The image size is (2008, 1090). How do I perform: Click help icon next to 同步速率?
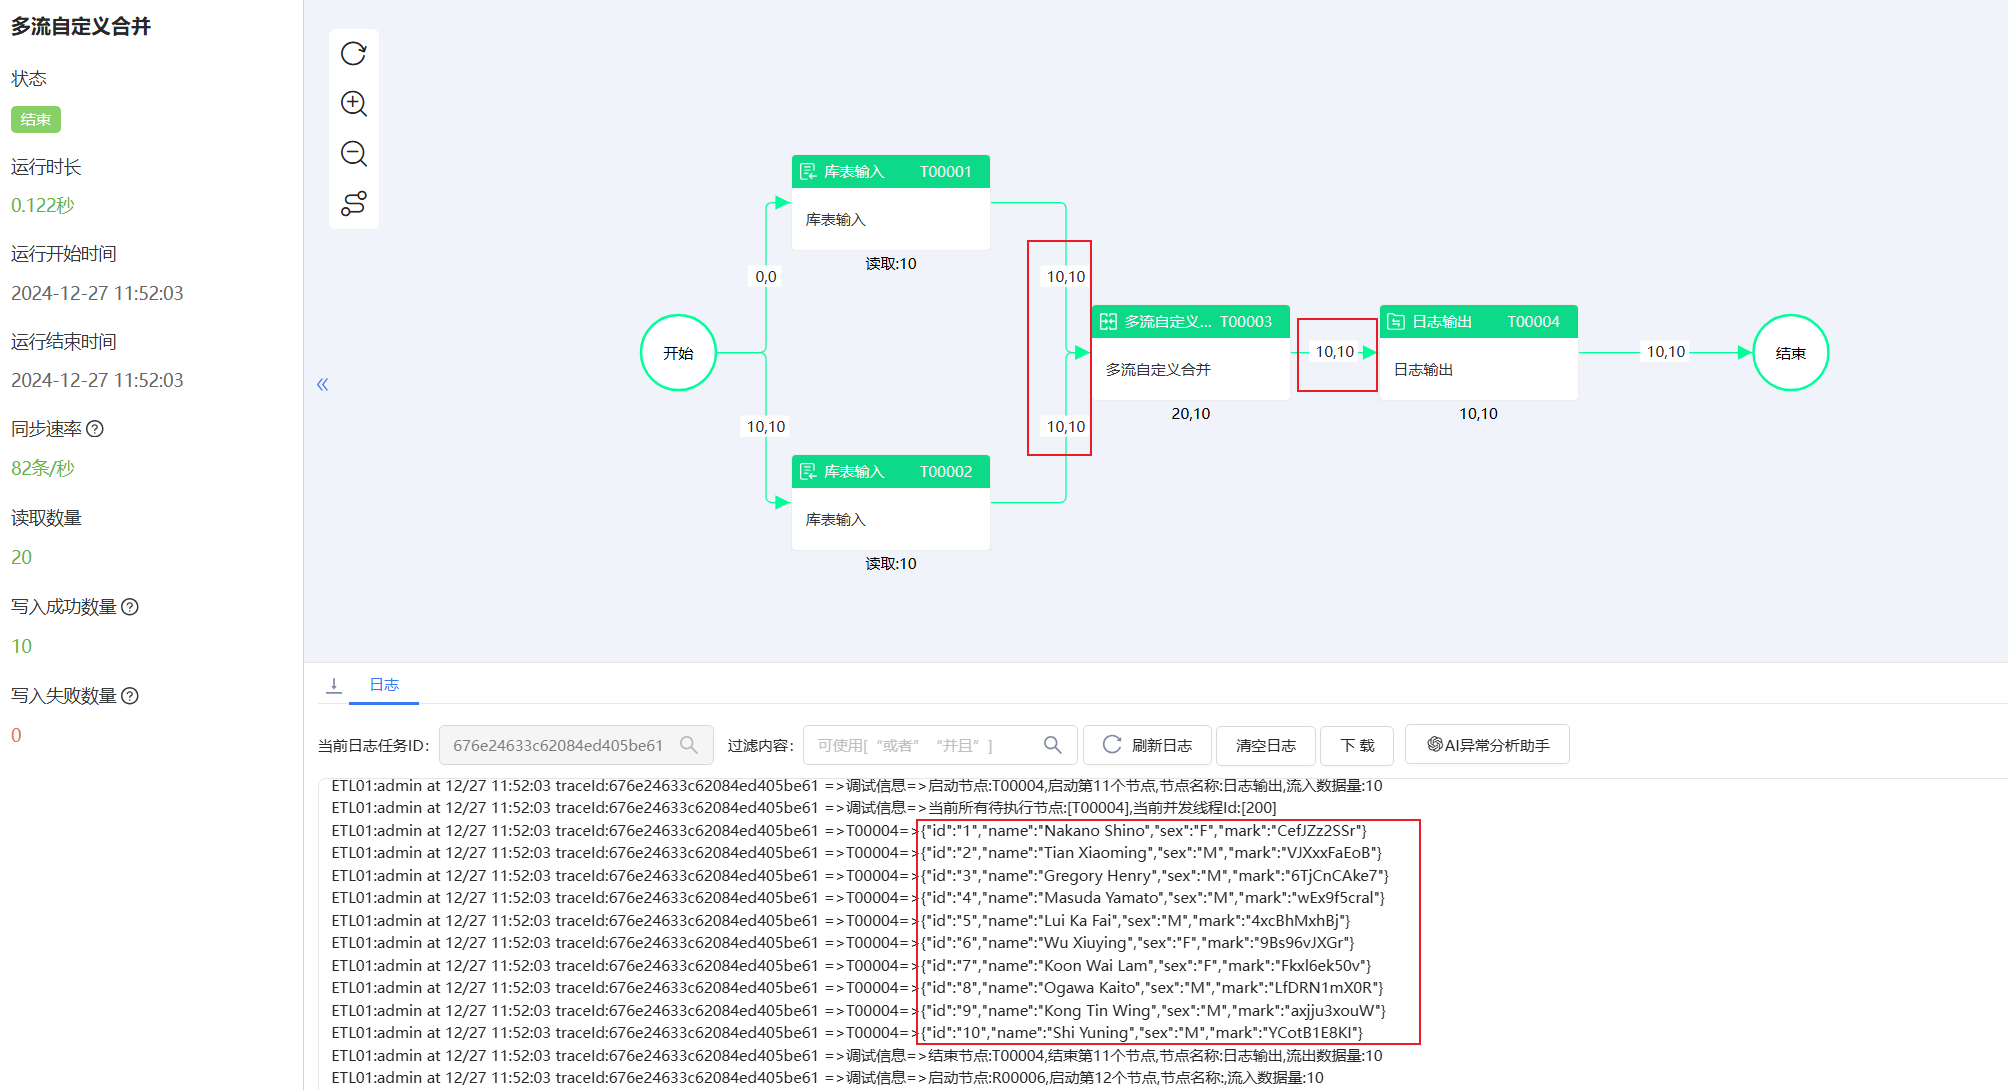pos(95,429)
